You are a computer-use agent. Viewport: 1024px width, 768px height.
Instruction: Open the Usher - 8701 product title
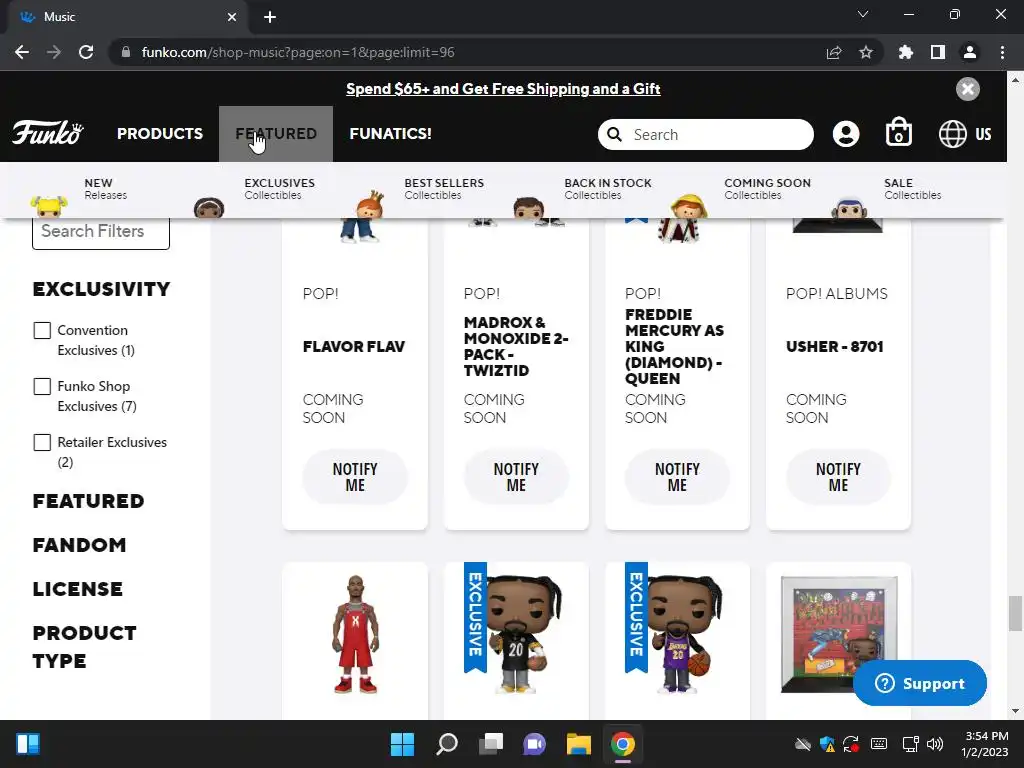(x=835, y=347)
